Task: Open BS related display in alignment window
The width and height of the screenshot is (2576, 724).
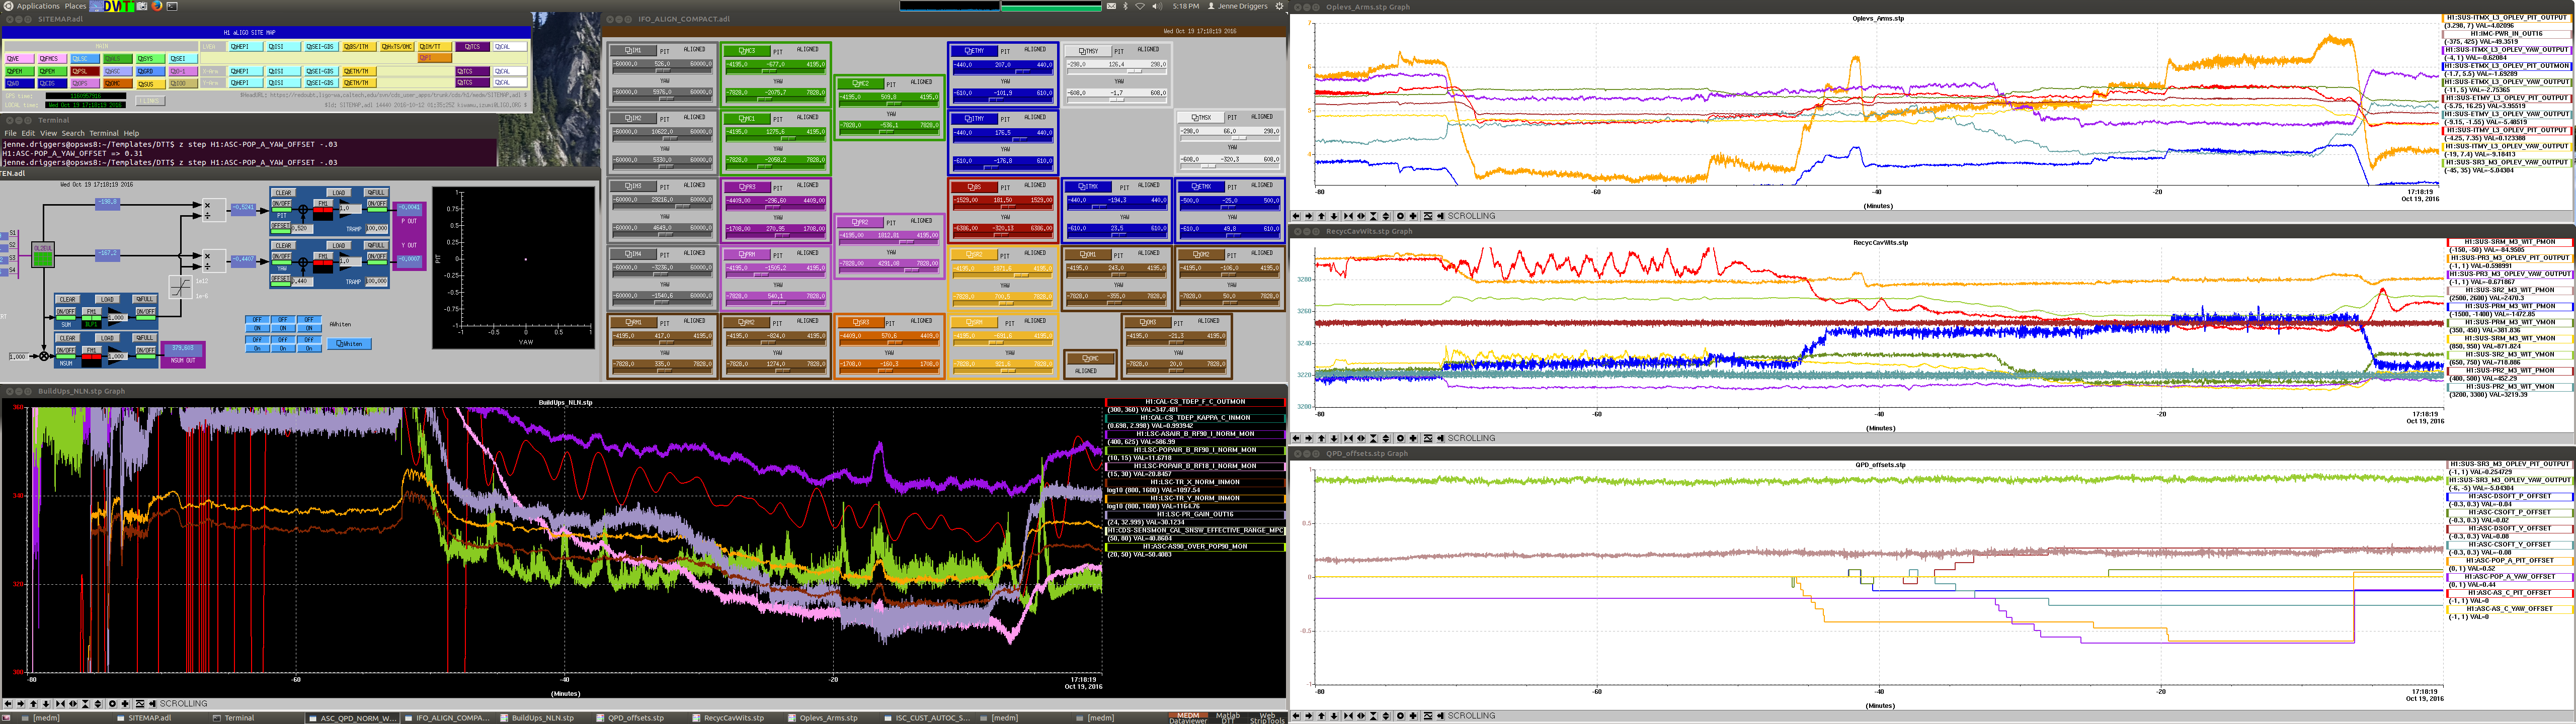Action: coord(975,187)
